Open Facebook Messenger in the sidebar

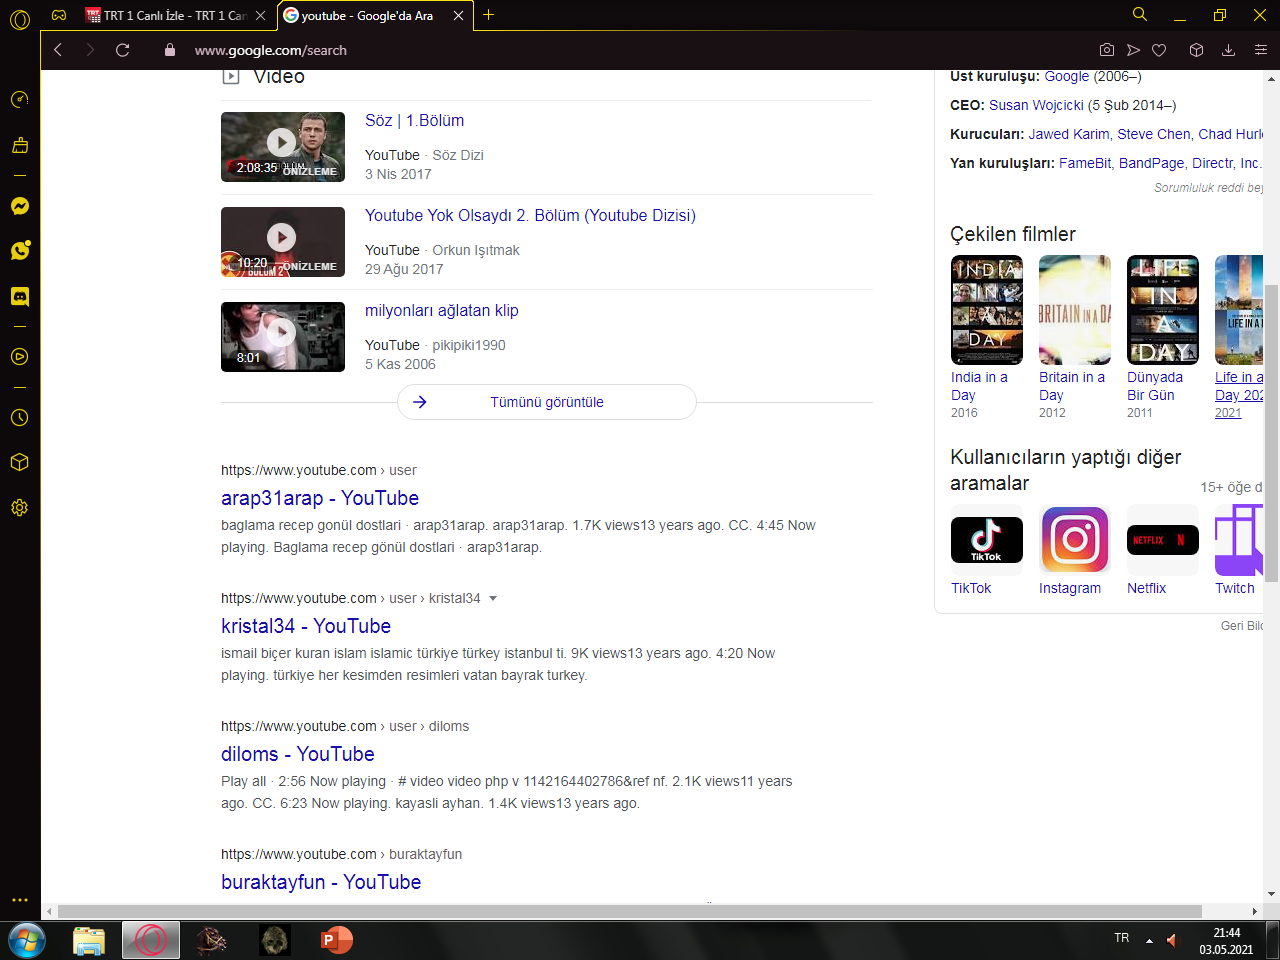tap(20, 206)
